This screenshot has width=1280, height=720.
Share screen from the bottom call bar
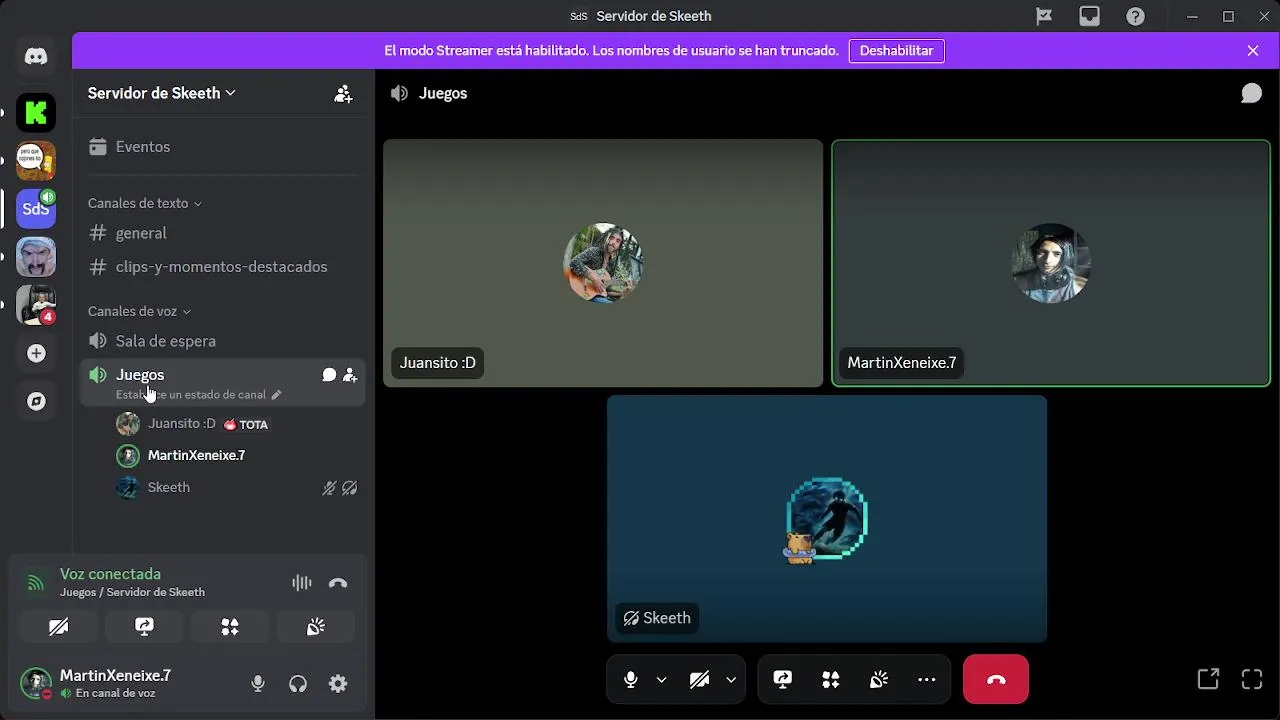coord(783,680)
